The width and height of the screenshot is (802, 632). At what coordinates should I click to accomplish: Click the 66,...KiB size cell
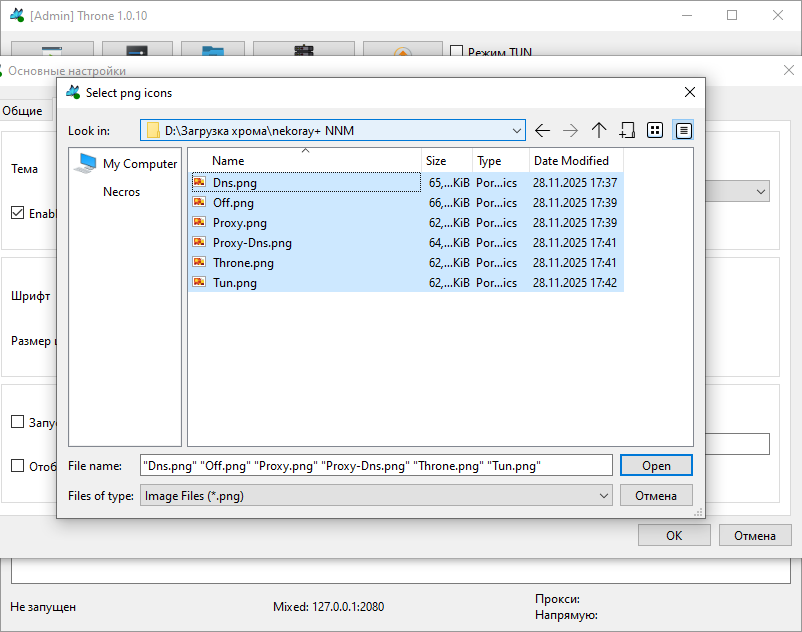449,202
